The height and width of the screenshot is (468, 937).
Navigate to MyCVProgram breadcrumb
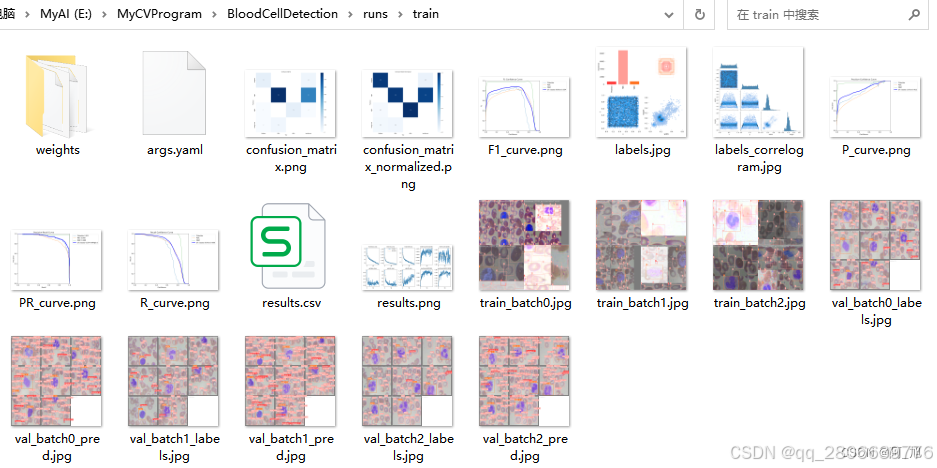click(159, 14)
